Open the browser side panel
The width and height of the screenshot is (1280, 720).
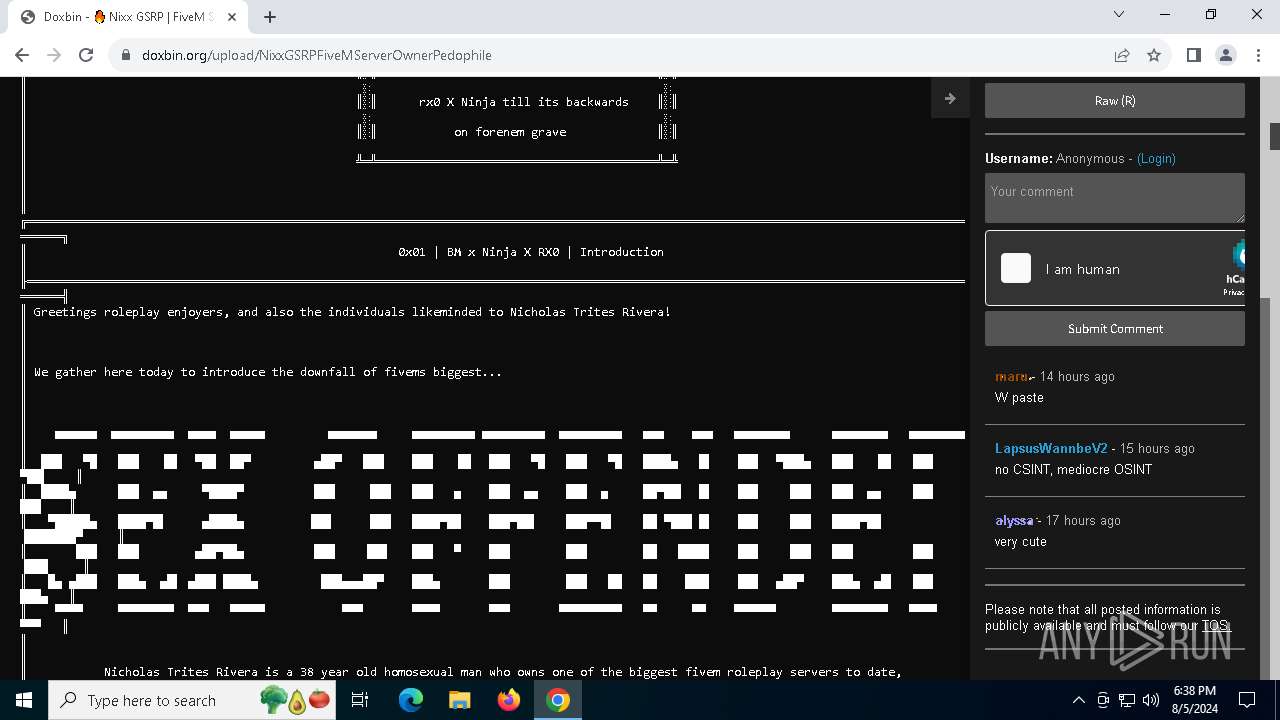[1193, 55]
